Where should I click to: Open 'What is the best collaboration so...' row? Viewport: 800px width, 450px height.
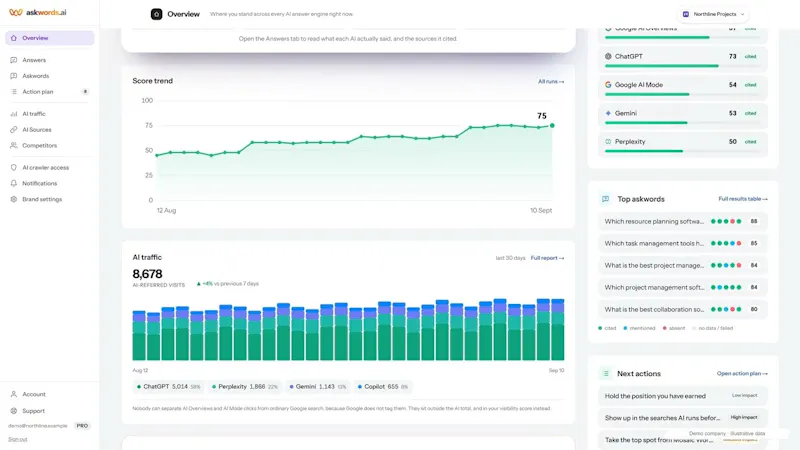[x=683, y=309]
